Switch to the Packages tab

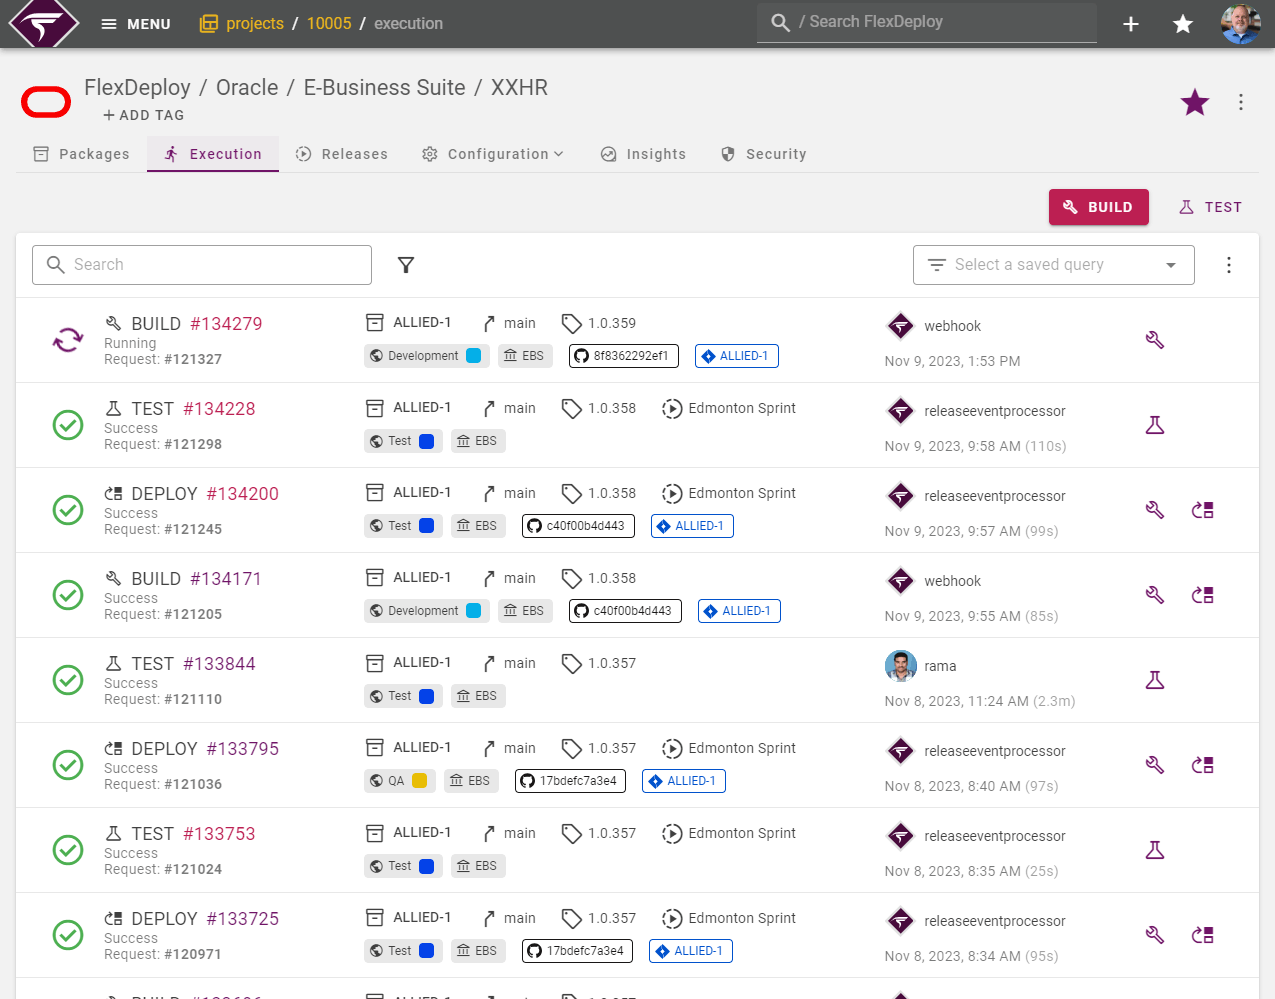81,154
